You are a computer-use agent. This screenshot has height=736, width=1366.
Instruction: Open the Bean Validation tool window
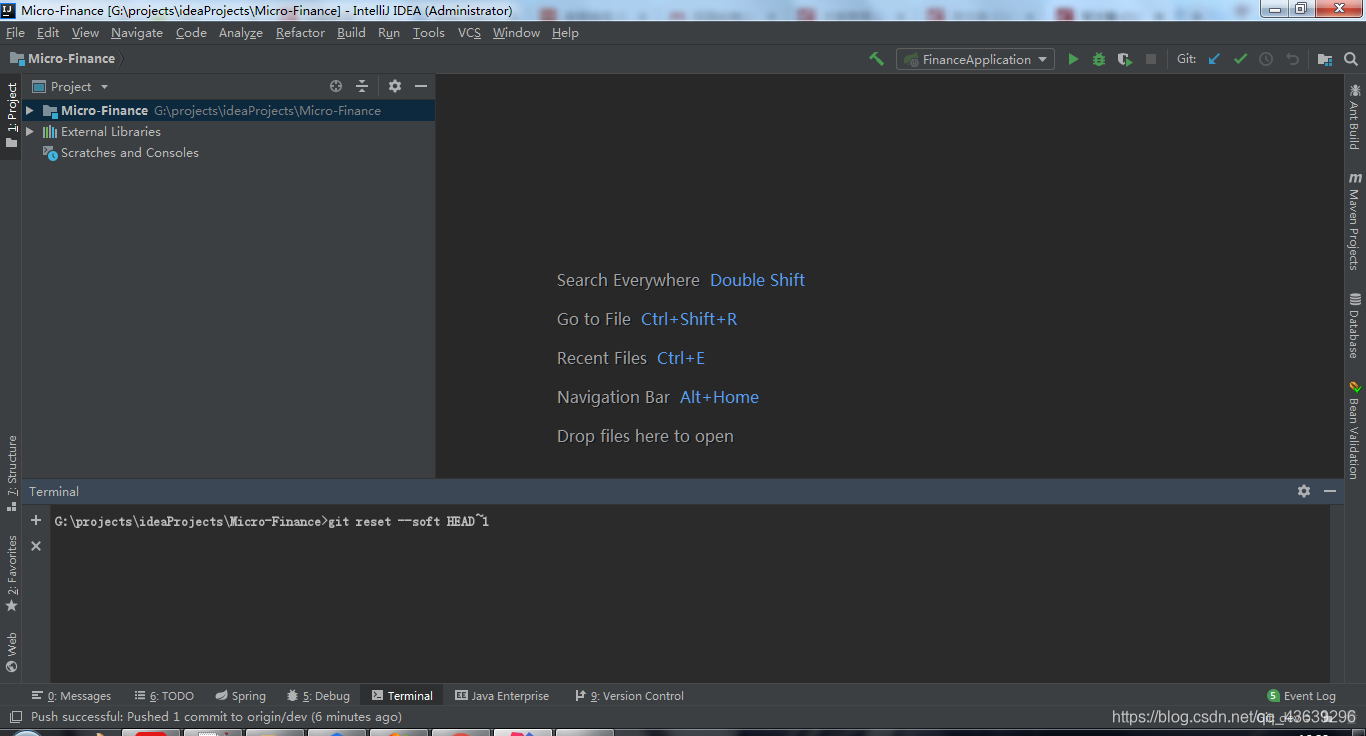(1355, 430)
